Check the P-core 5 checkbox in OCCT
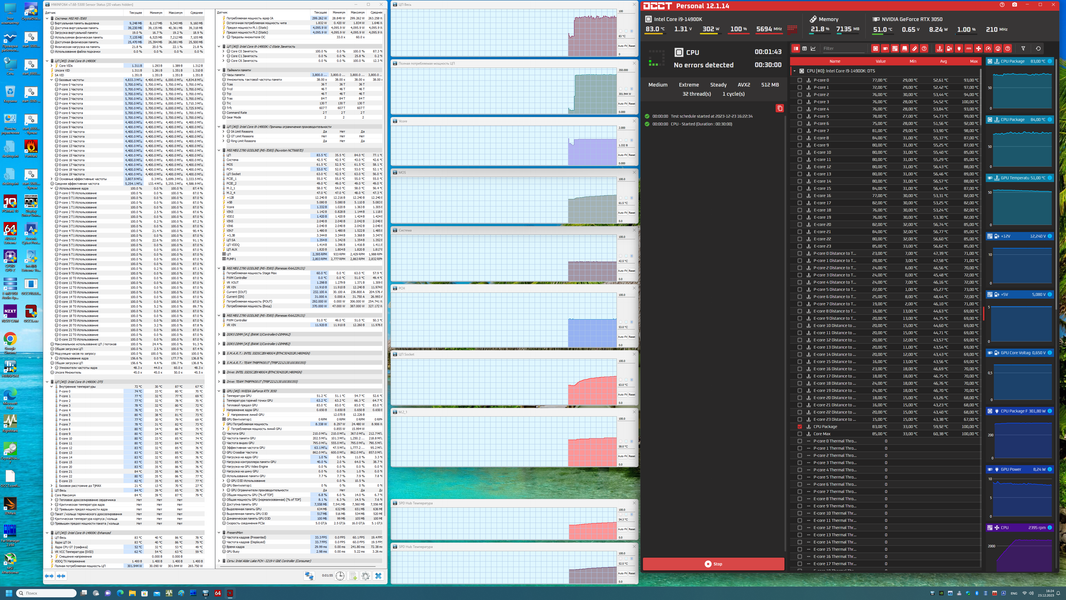 tap(800, 116)
